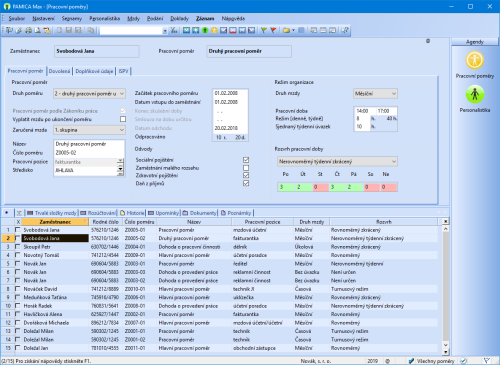Open the Pracovní poměry agenda icon
Viewport: 500px width, 365px height.
coord(475,60)
